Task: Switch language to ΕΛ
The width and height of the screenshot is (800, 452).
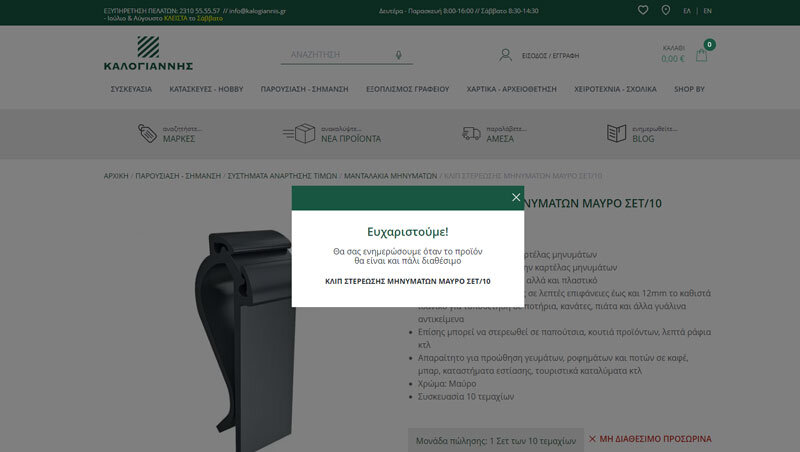Action: pos(687,11)
